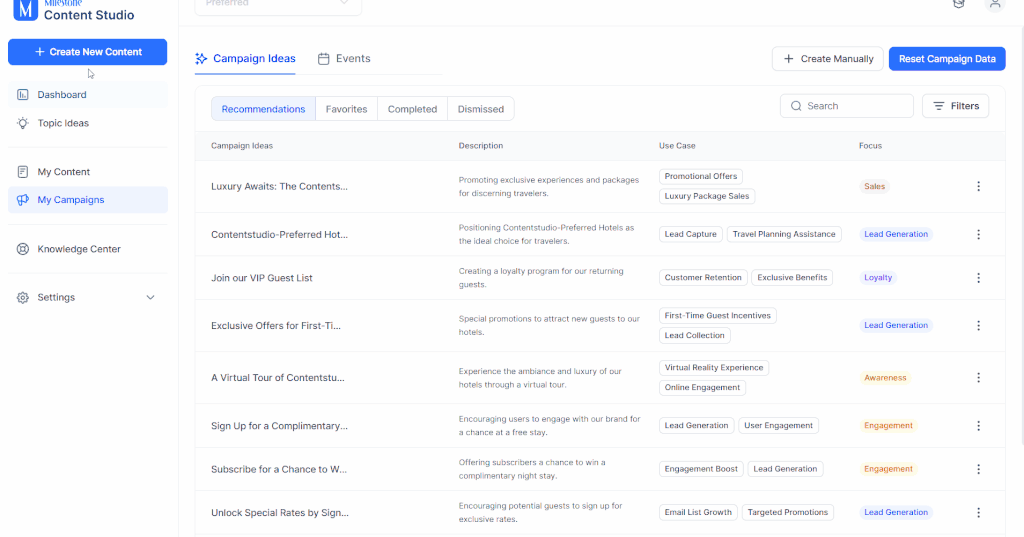
Task: Click the Travel Planning Assistance tag
Action: (784, 234)
